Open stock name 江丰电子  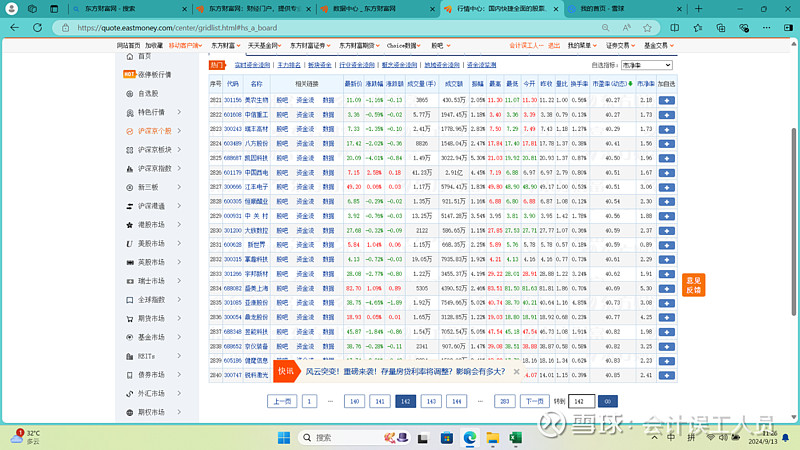[x=256, y=187]
